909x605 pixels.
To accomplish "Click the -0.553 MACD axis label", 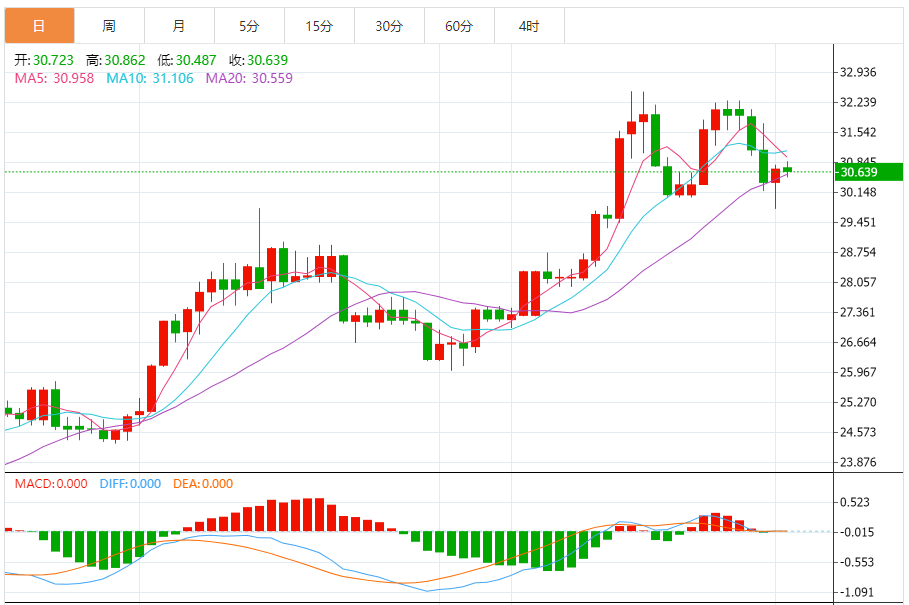I will point(856,563).
